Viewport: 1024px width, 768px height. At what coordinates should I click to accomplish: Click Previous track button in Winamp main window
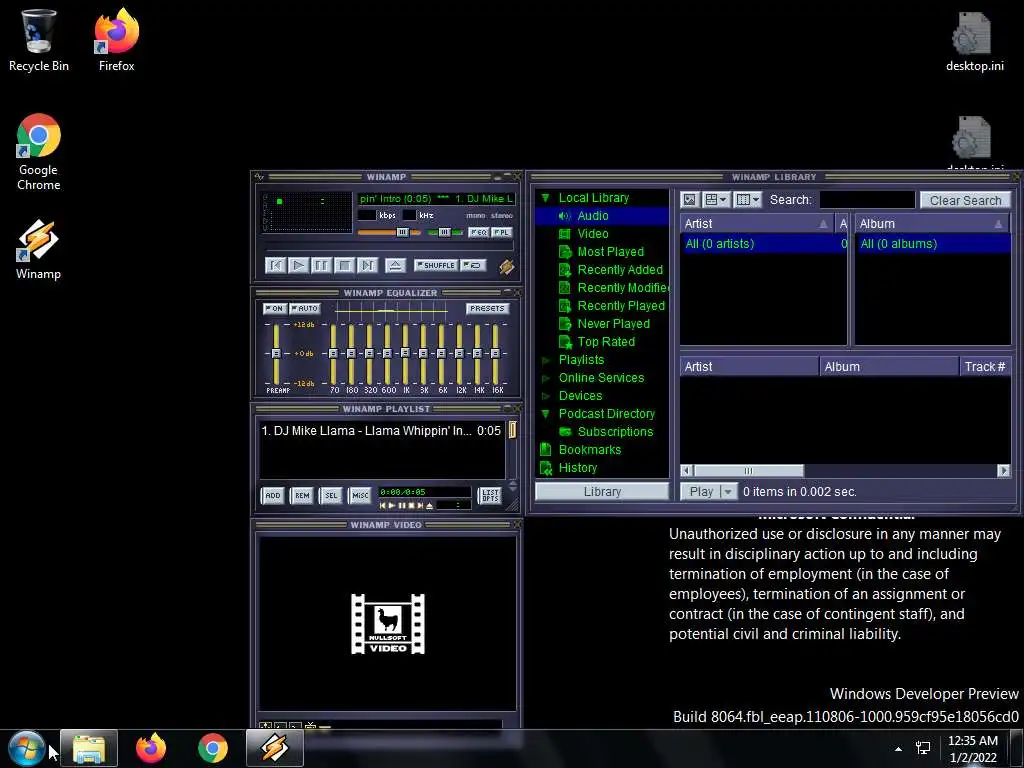click(x=276, y=265)
